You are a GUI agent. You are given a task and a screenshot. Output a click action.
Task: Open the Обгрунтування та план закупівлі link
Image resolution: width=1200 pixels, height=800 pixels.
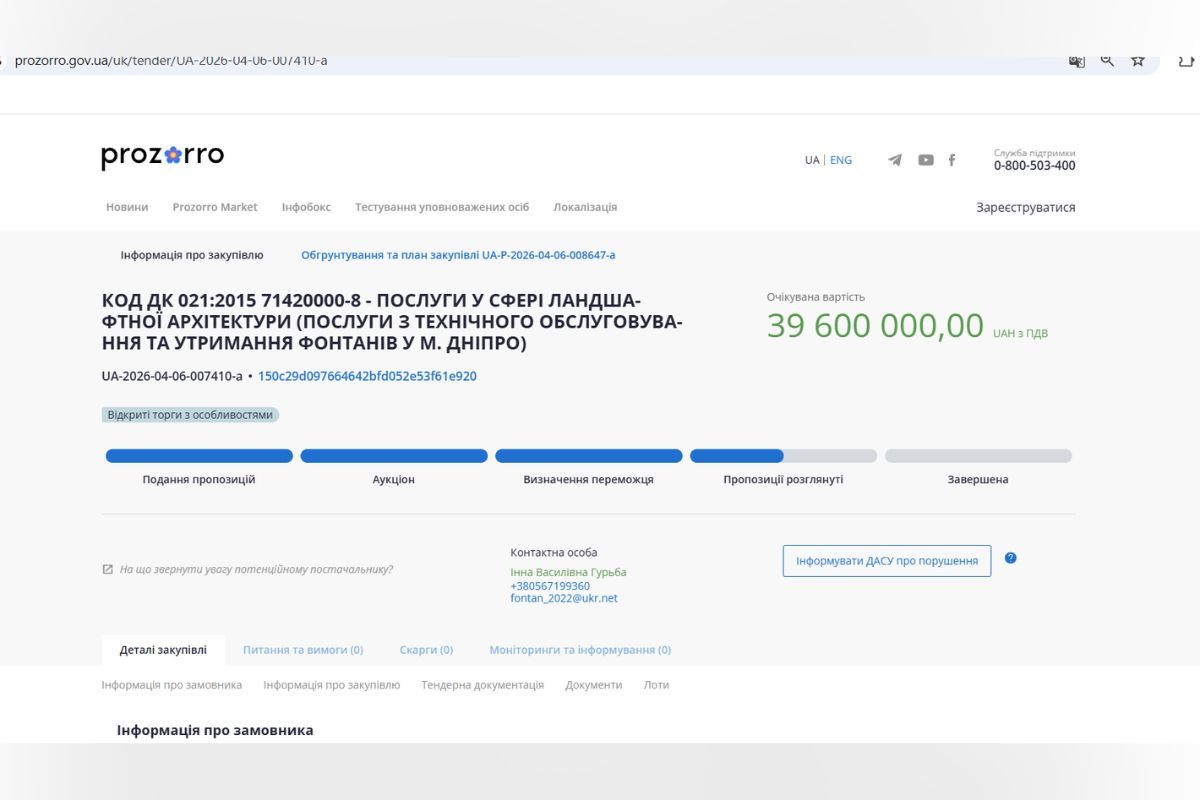(457, 255)
